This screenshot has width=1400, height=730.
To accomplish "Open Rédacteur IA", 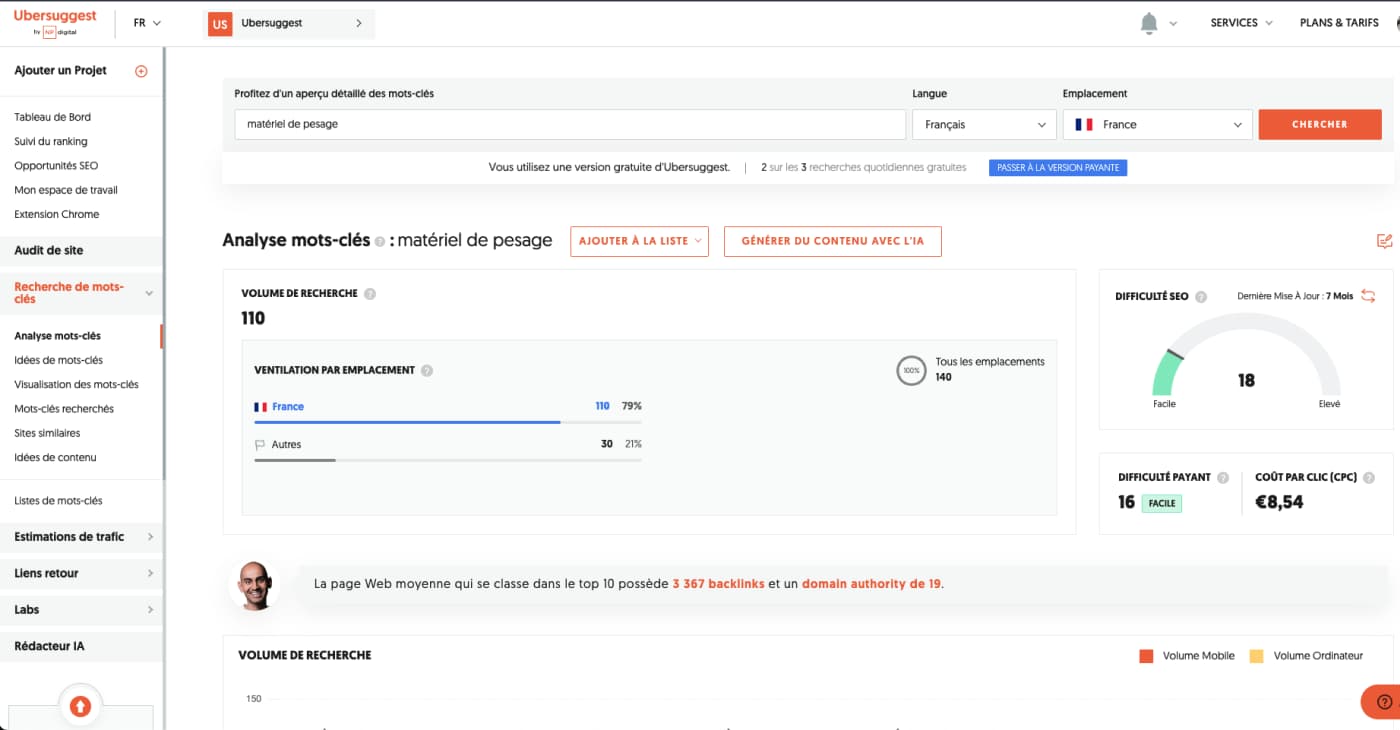I will point(81,646).
